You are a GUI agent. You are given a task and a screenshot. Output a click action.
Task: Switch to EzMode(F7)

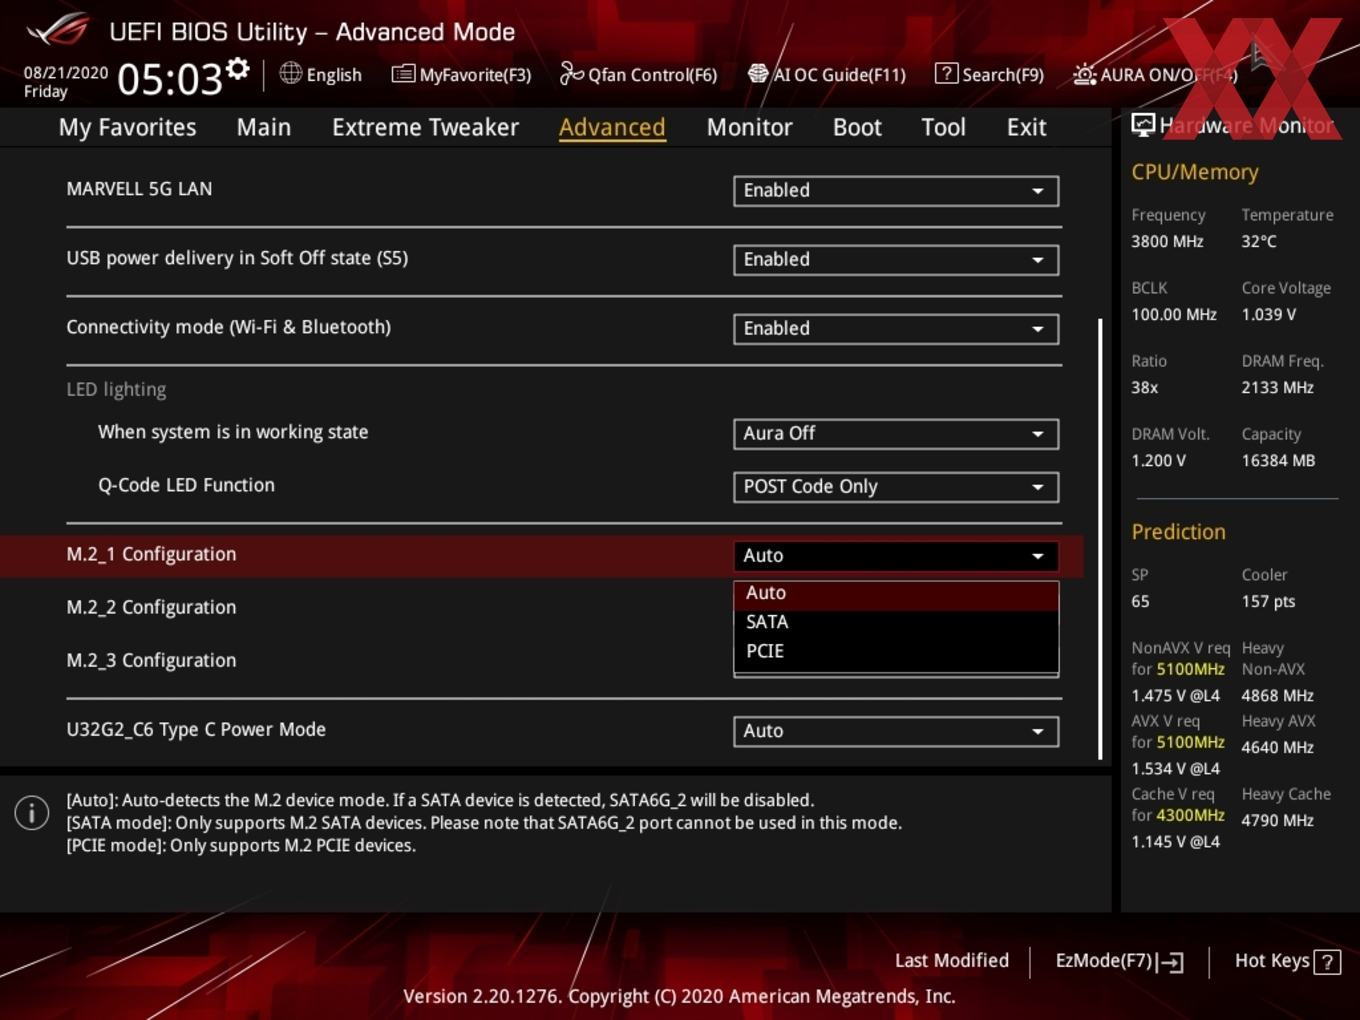pyautogui.click(x=1119, y=961)
